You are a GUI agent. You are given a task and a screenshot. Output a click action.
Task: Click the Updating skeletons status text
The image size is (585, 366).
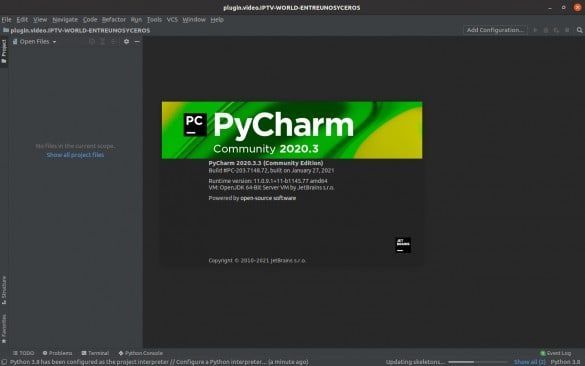tap(415, 362)
